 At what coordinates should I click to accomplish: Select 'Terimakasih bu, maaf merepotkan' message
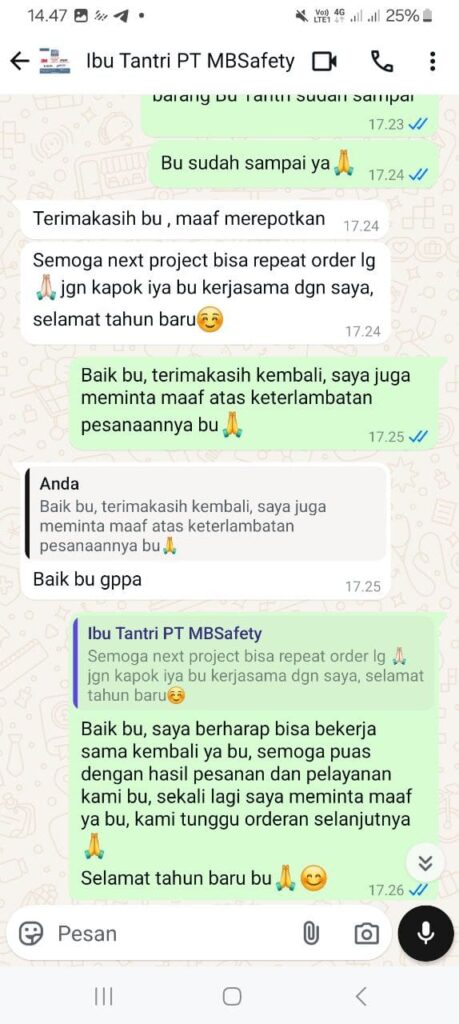coord(179,219)
